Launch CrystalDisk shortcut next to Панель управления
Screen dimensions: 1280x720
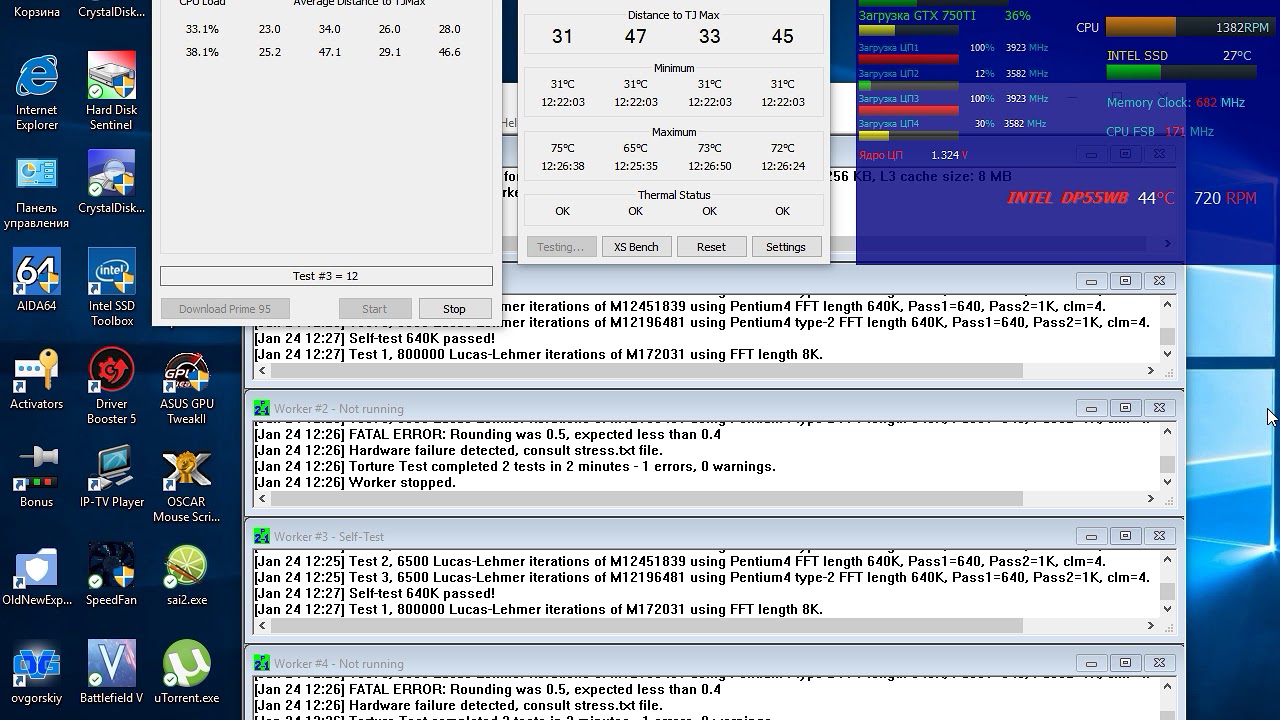tap(111, 183)
